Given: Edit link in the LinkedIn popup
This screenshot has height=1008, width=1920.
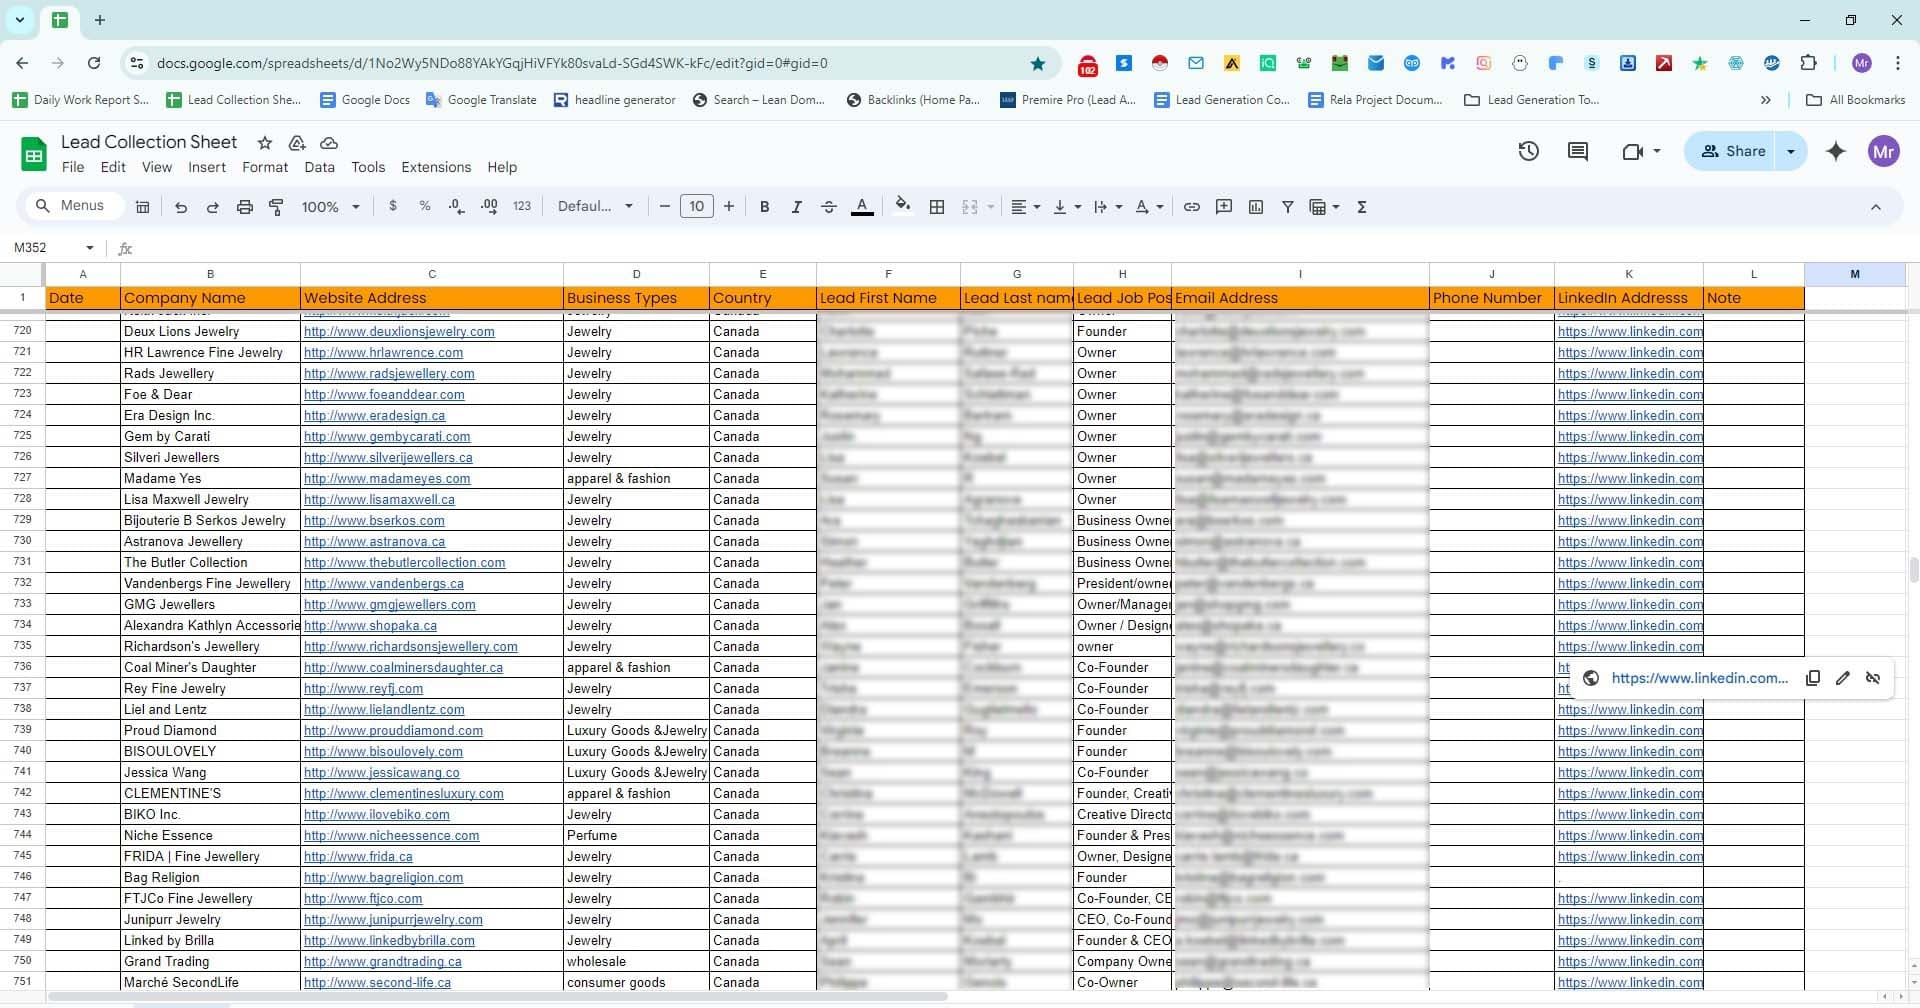Looking at the screenshot, I should click(x=1843, y=678).
